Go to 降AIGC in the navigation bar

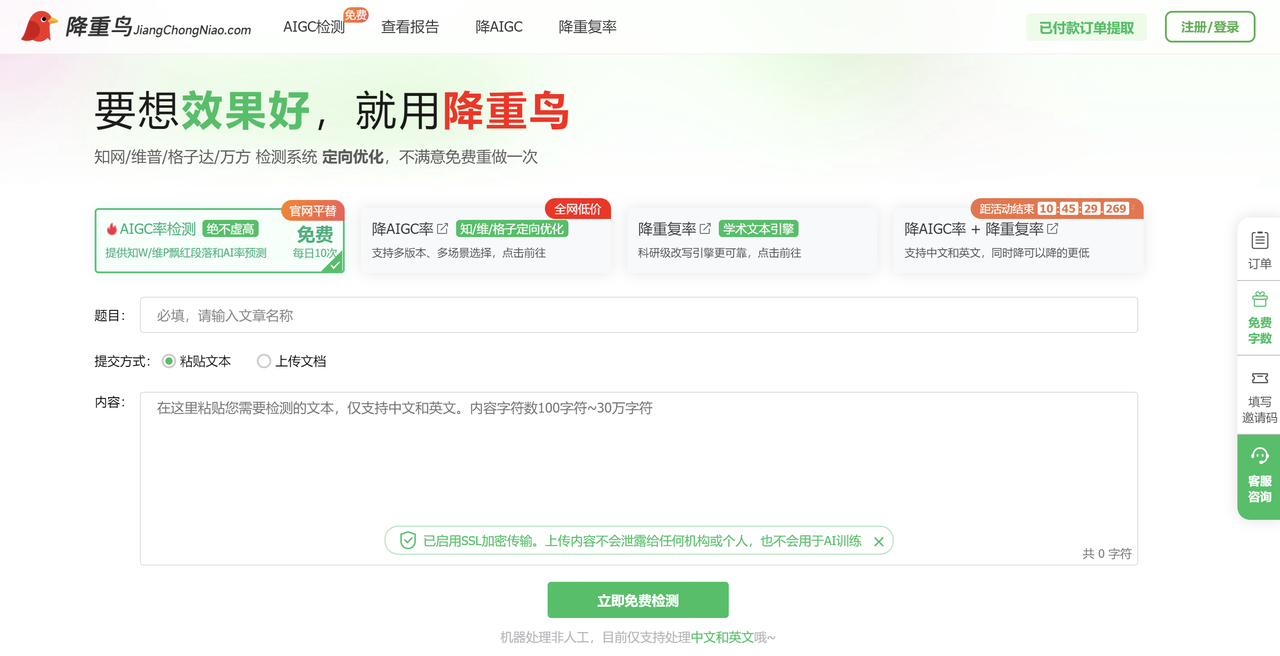pyautogui.click(x=499, y=27)
